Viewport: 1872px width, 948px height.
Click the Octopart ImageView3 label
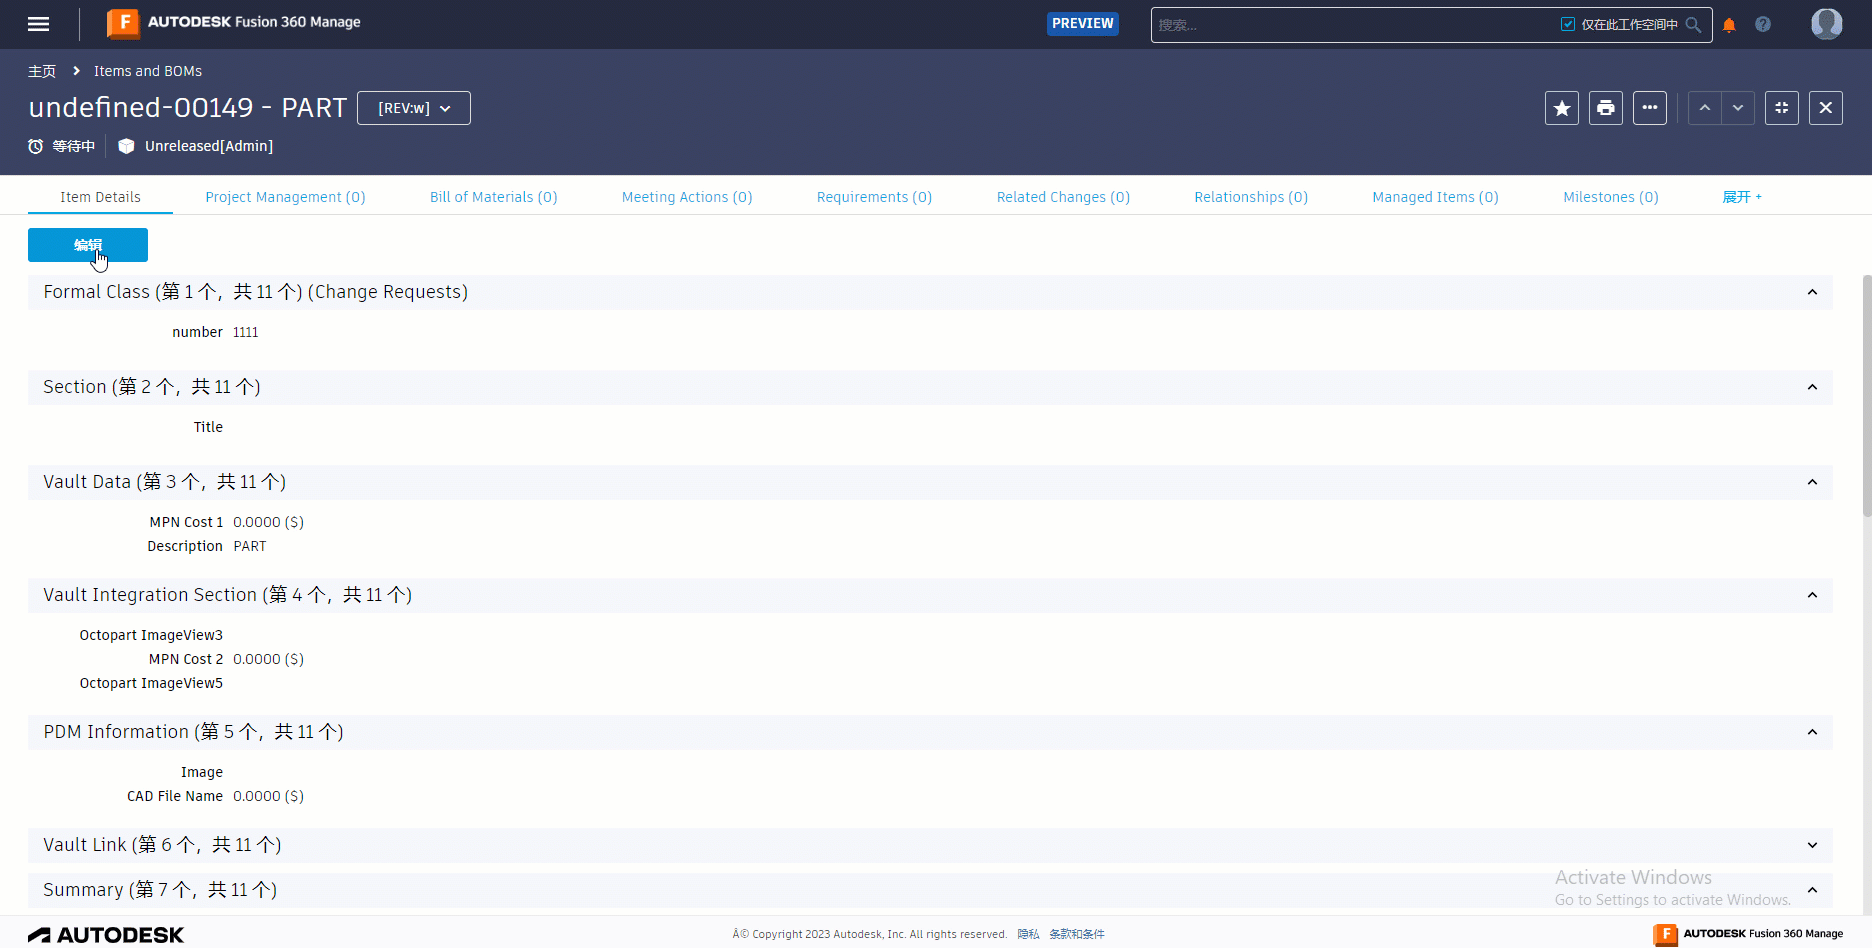[x=151, y=635]
